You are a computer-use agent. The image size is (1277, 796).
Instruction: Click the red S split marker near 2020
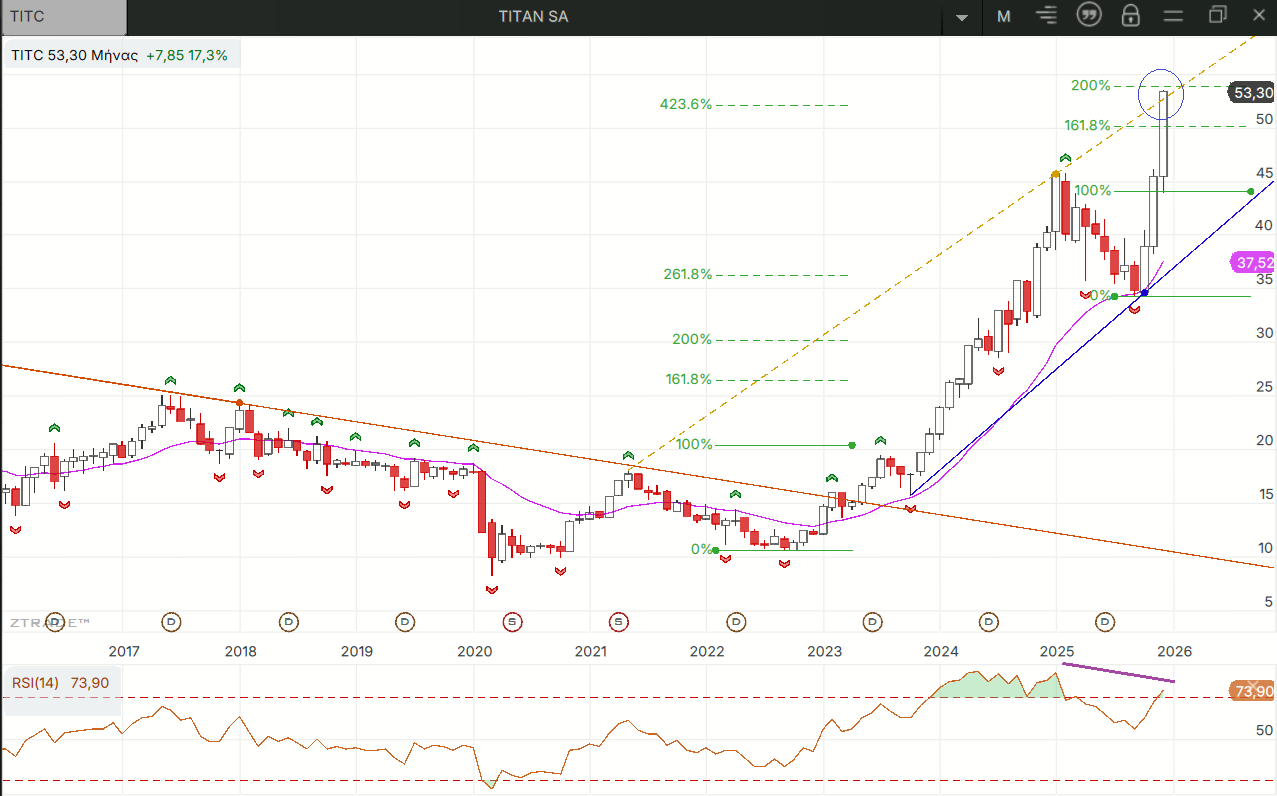tap(513, 622)
